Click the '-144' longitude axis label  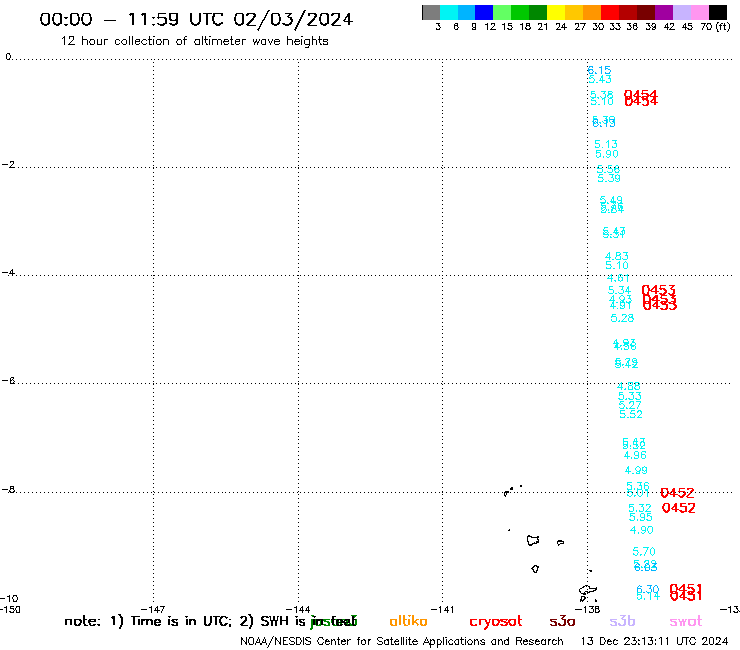[x=298, y=609]
